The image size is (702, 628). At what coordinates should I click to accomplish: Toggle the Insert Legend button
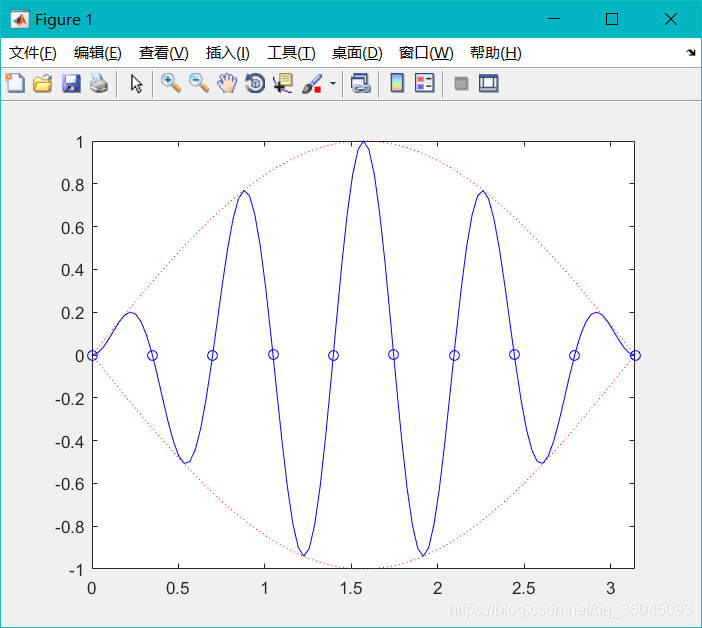tap(424, 84)
